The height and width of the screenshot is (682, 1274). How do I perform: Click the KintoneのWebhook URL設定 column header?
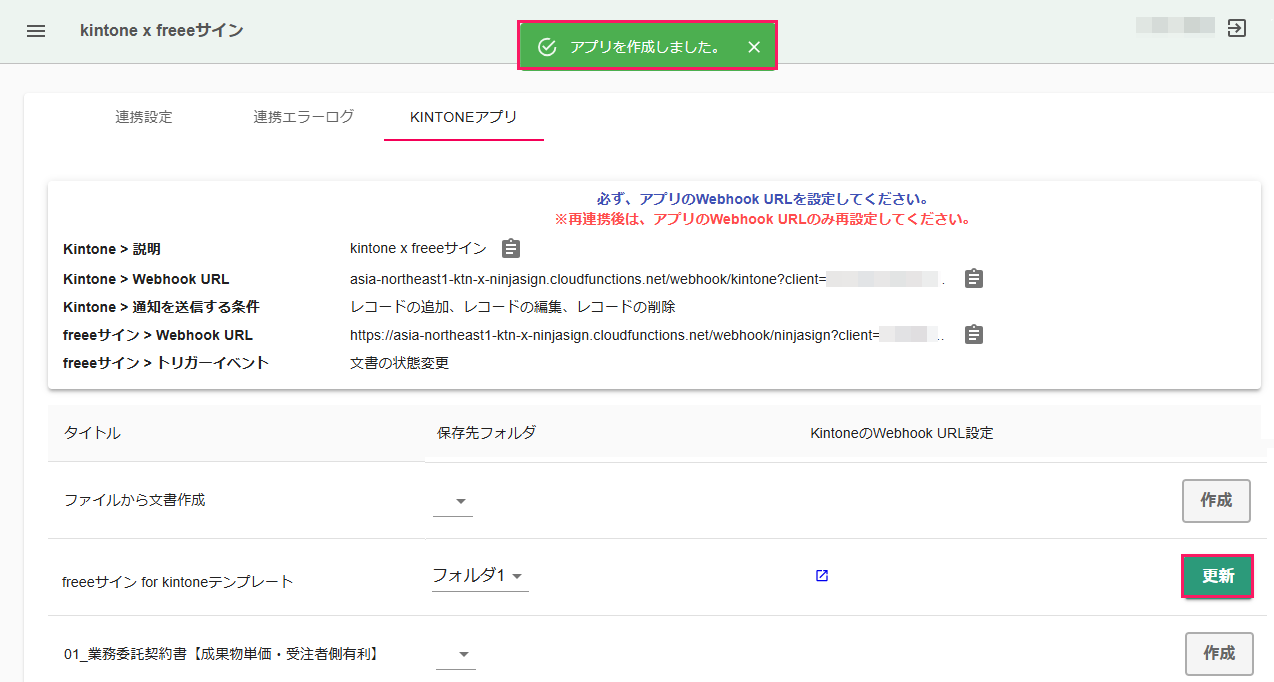tap(902, 433)
